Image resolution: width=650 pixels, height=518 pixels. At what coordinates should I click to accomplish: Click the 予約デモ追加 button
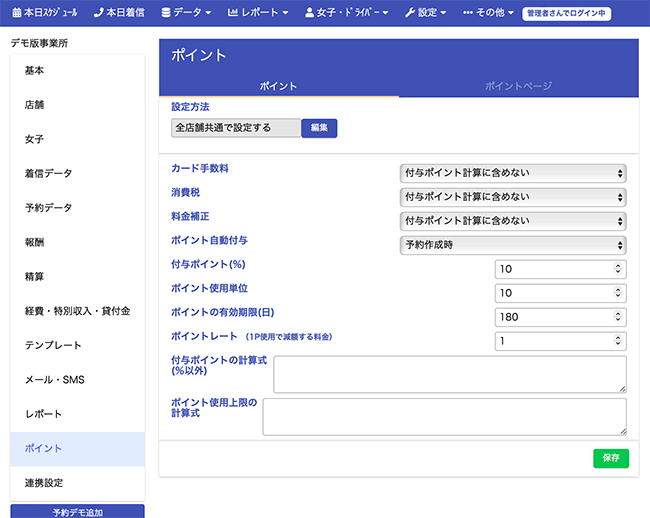click(78, 512)
